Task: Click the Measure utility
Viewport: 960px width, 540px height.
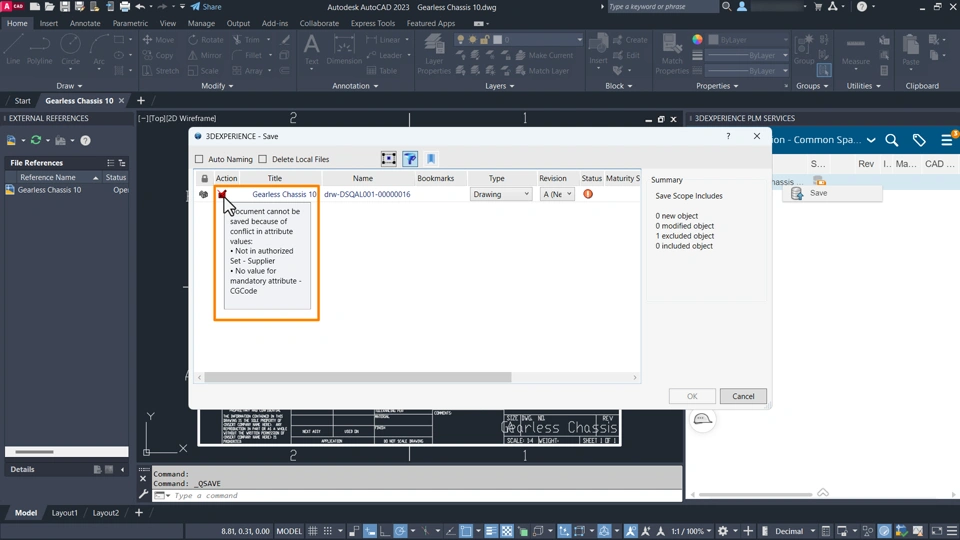Action: tap(855, 50)
